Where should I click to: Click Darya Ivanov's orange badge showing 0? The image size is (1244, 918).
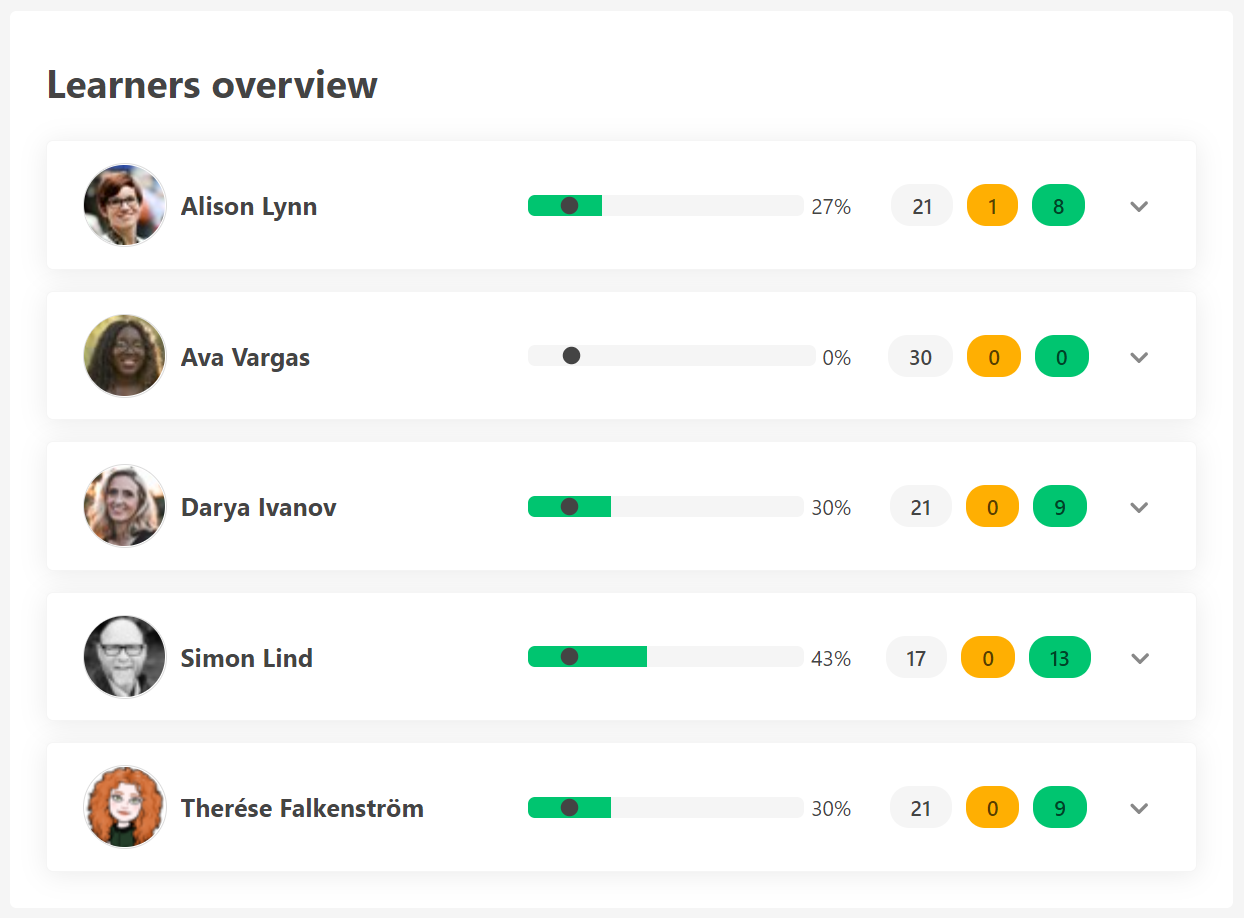click(x=992, y=506)
